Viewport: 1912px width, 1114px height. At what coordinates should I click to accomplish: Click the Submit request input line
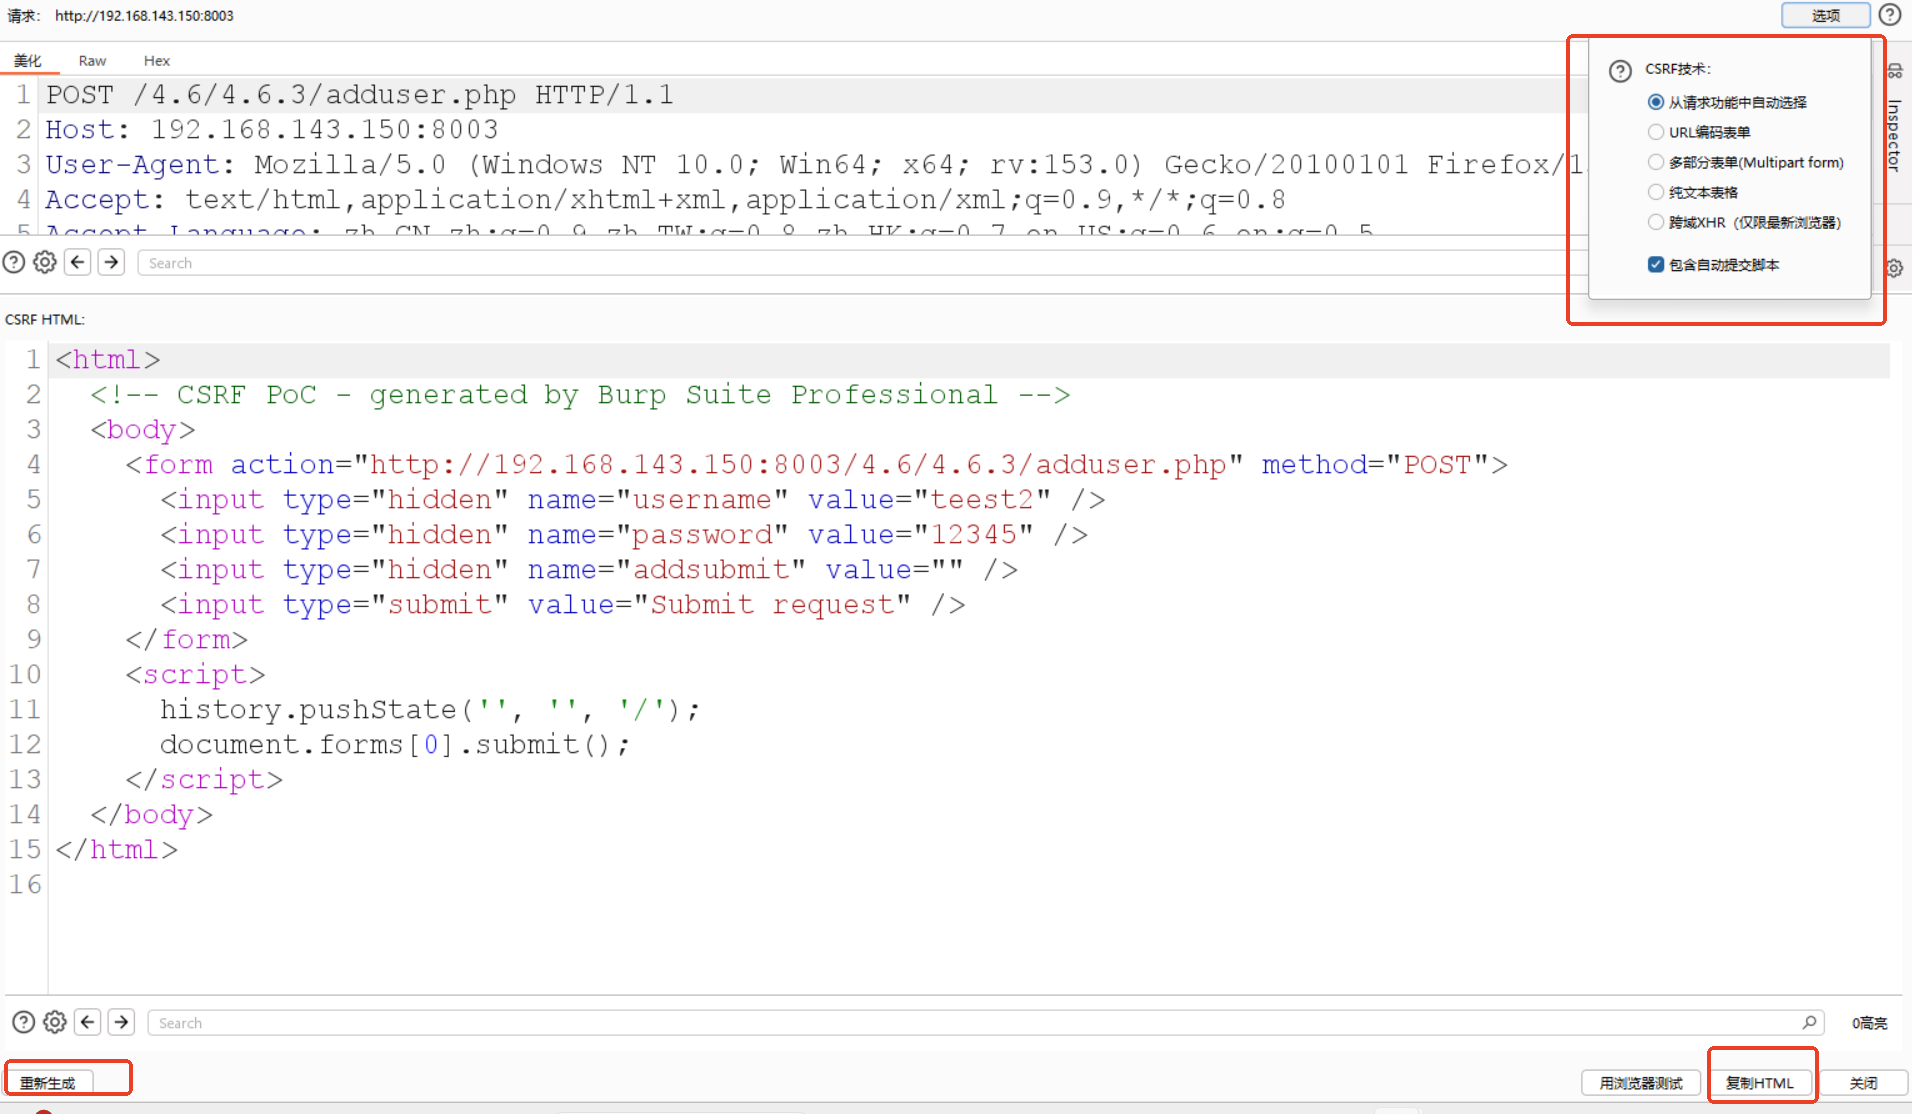pos(563,605)
